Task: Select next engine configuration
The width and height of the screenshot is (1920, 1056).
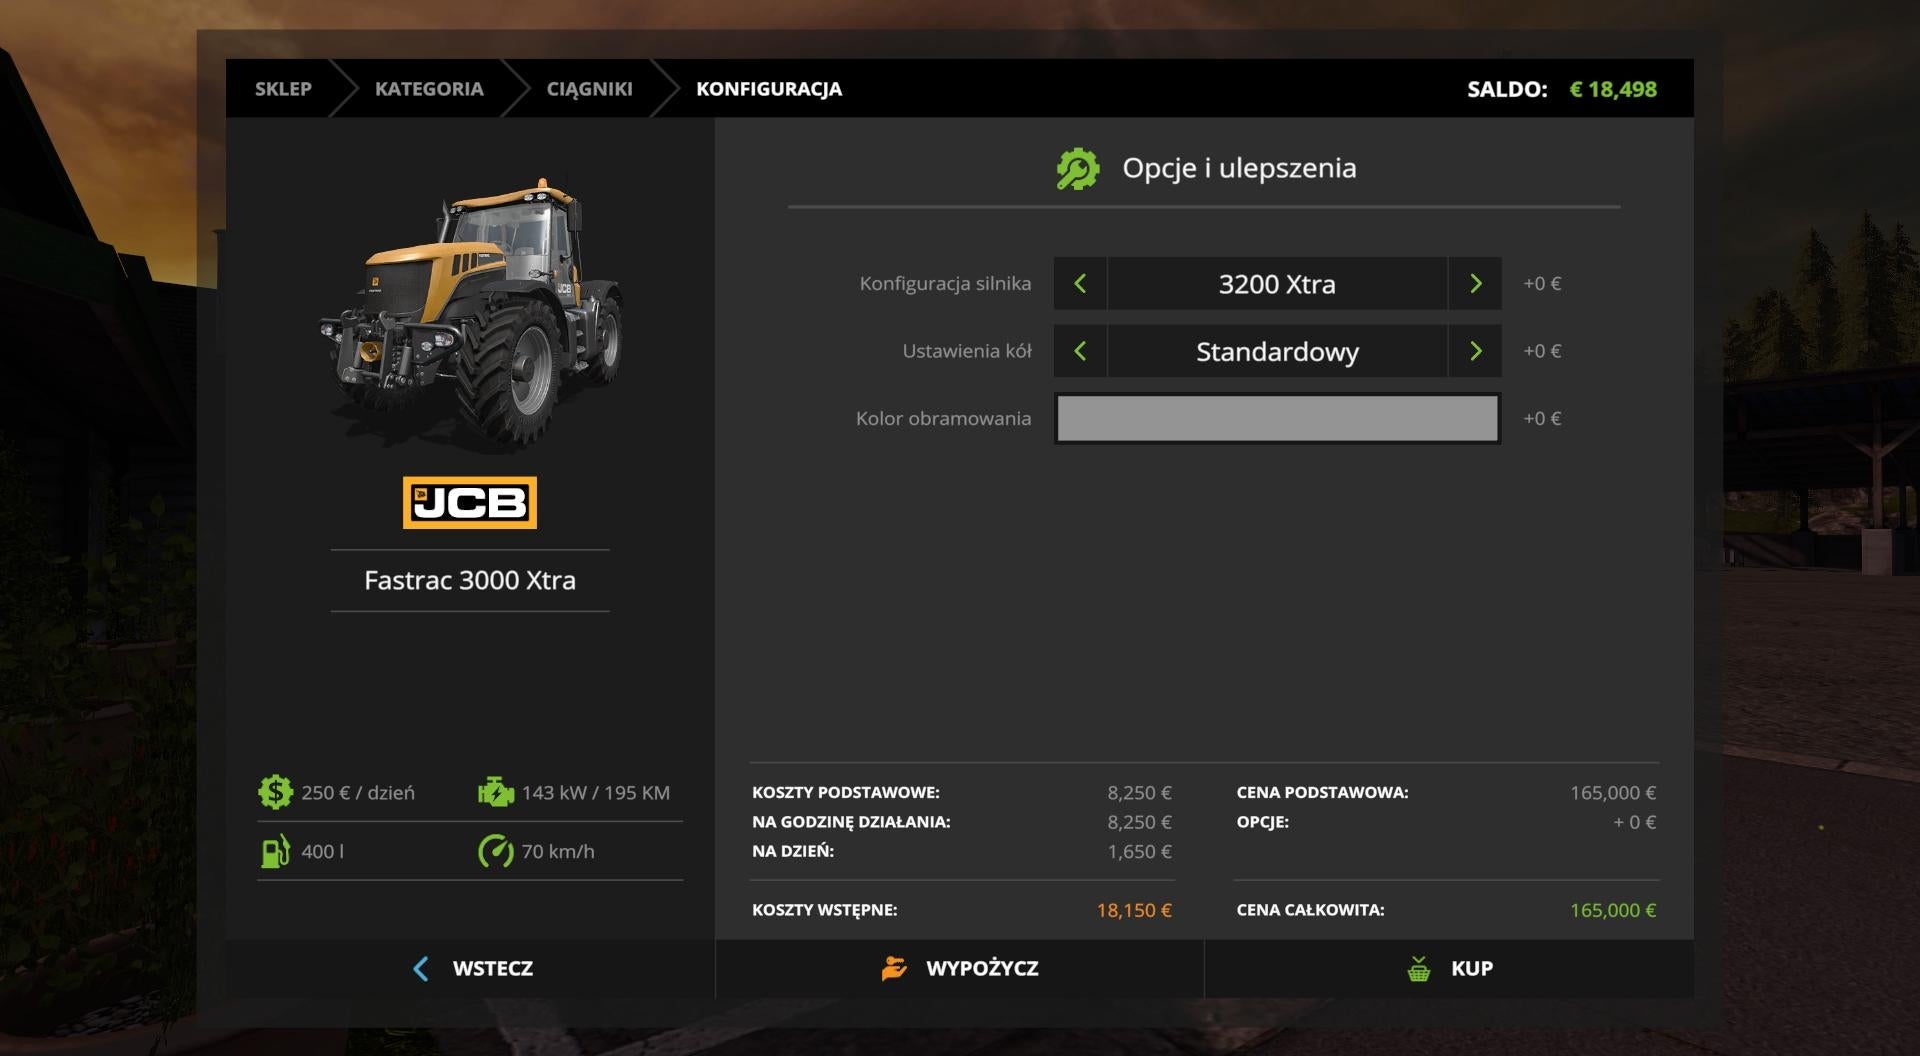Action: 1475,284
